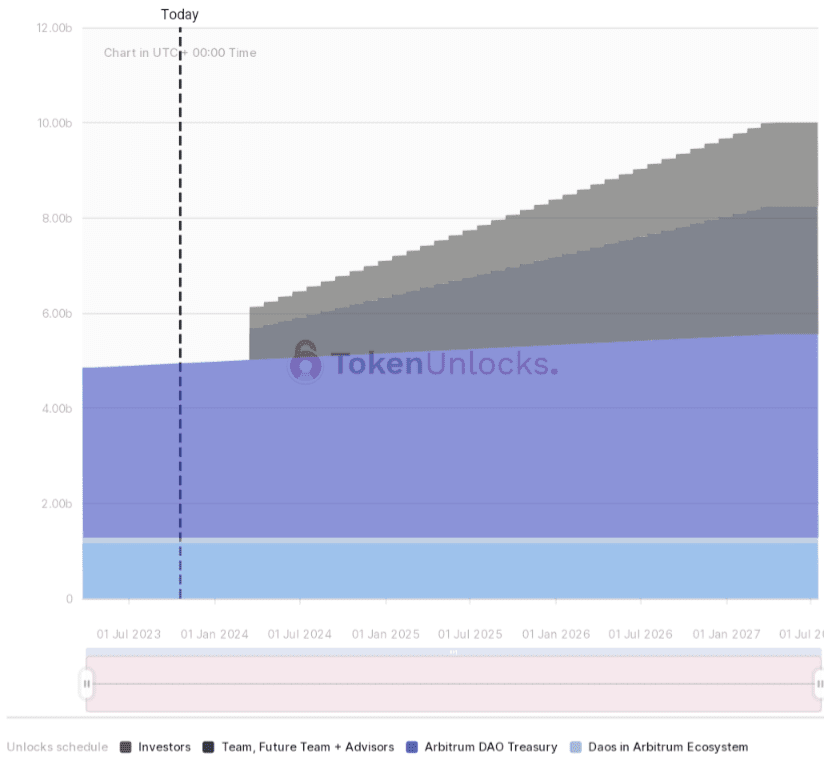Toggle visibility of the Investors series

pos(155,746)
